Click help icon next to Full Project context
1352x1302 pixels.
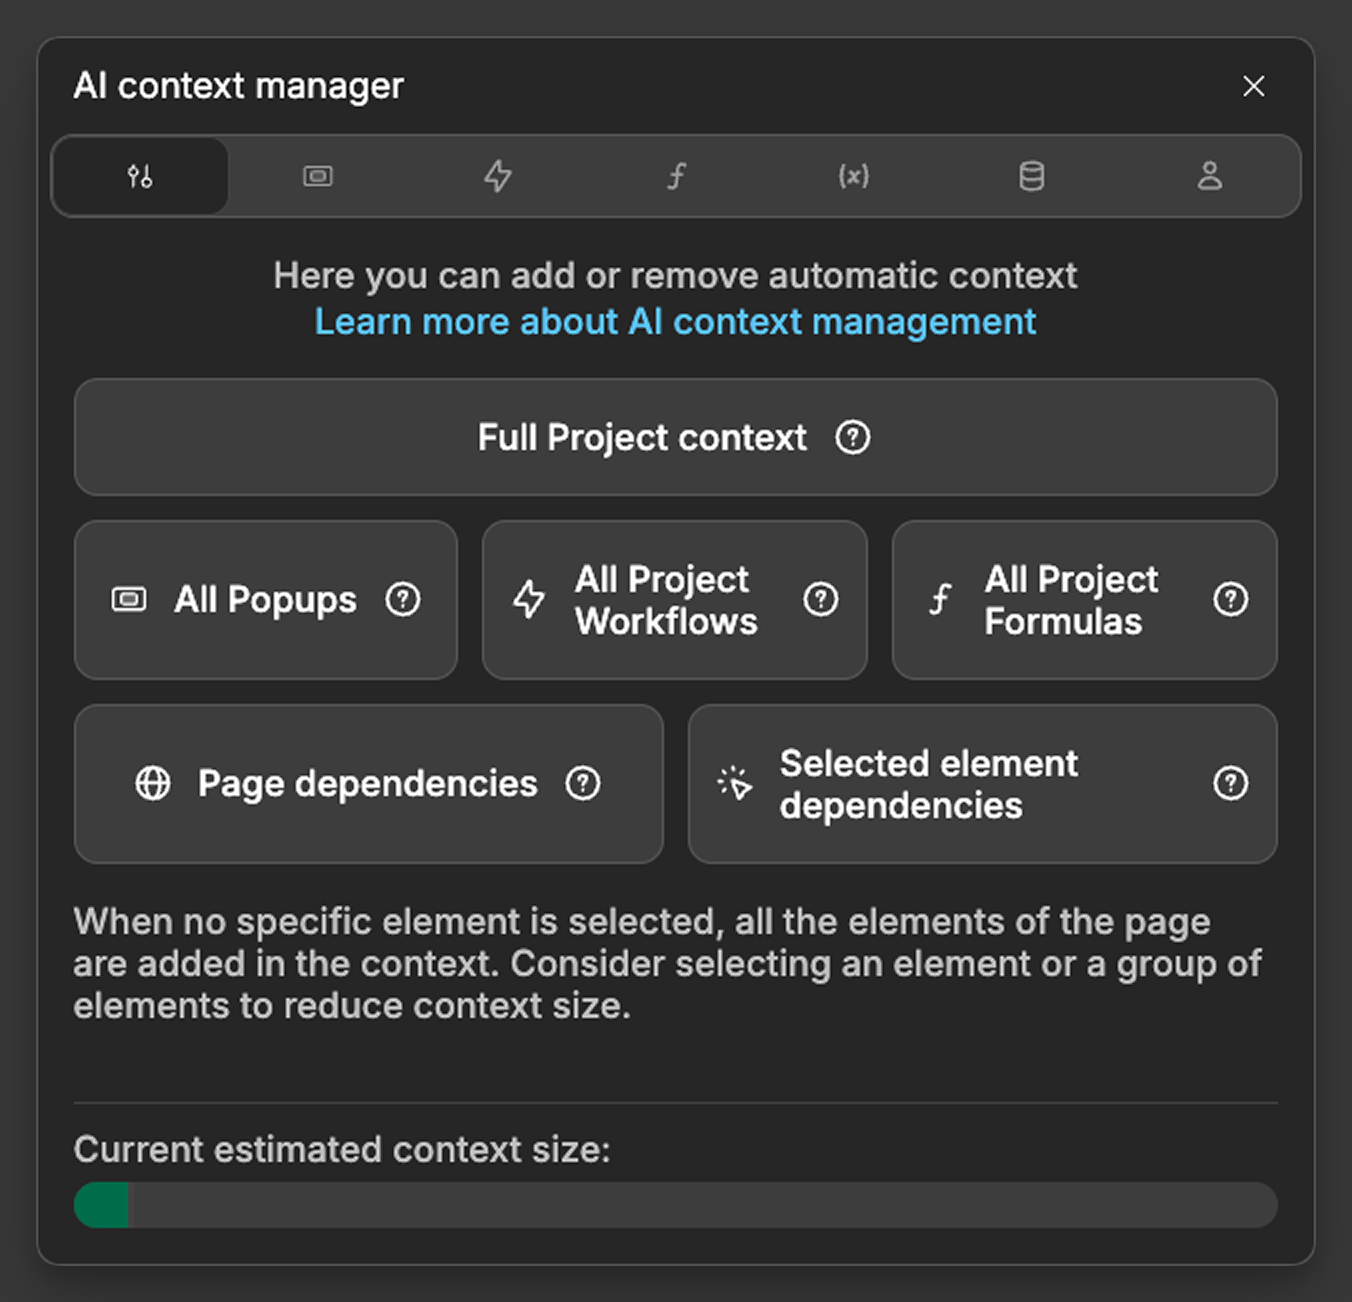[852, 437]
